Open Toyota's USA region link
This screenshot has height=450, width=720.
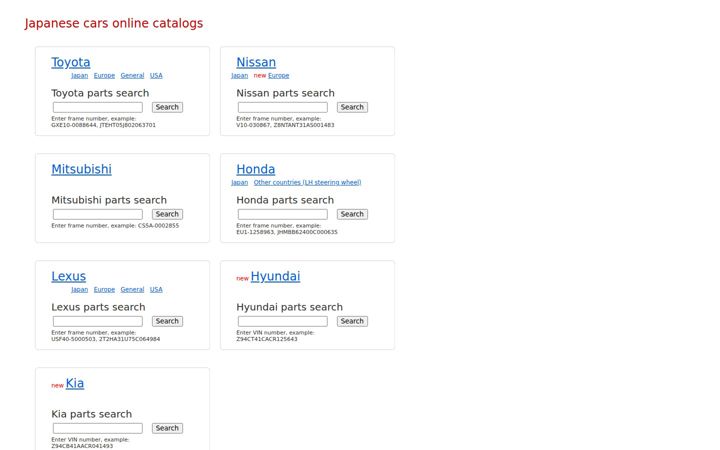pos(156,75)
